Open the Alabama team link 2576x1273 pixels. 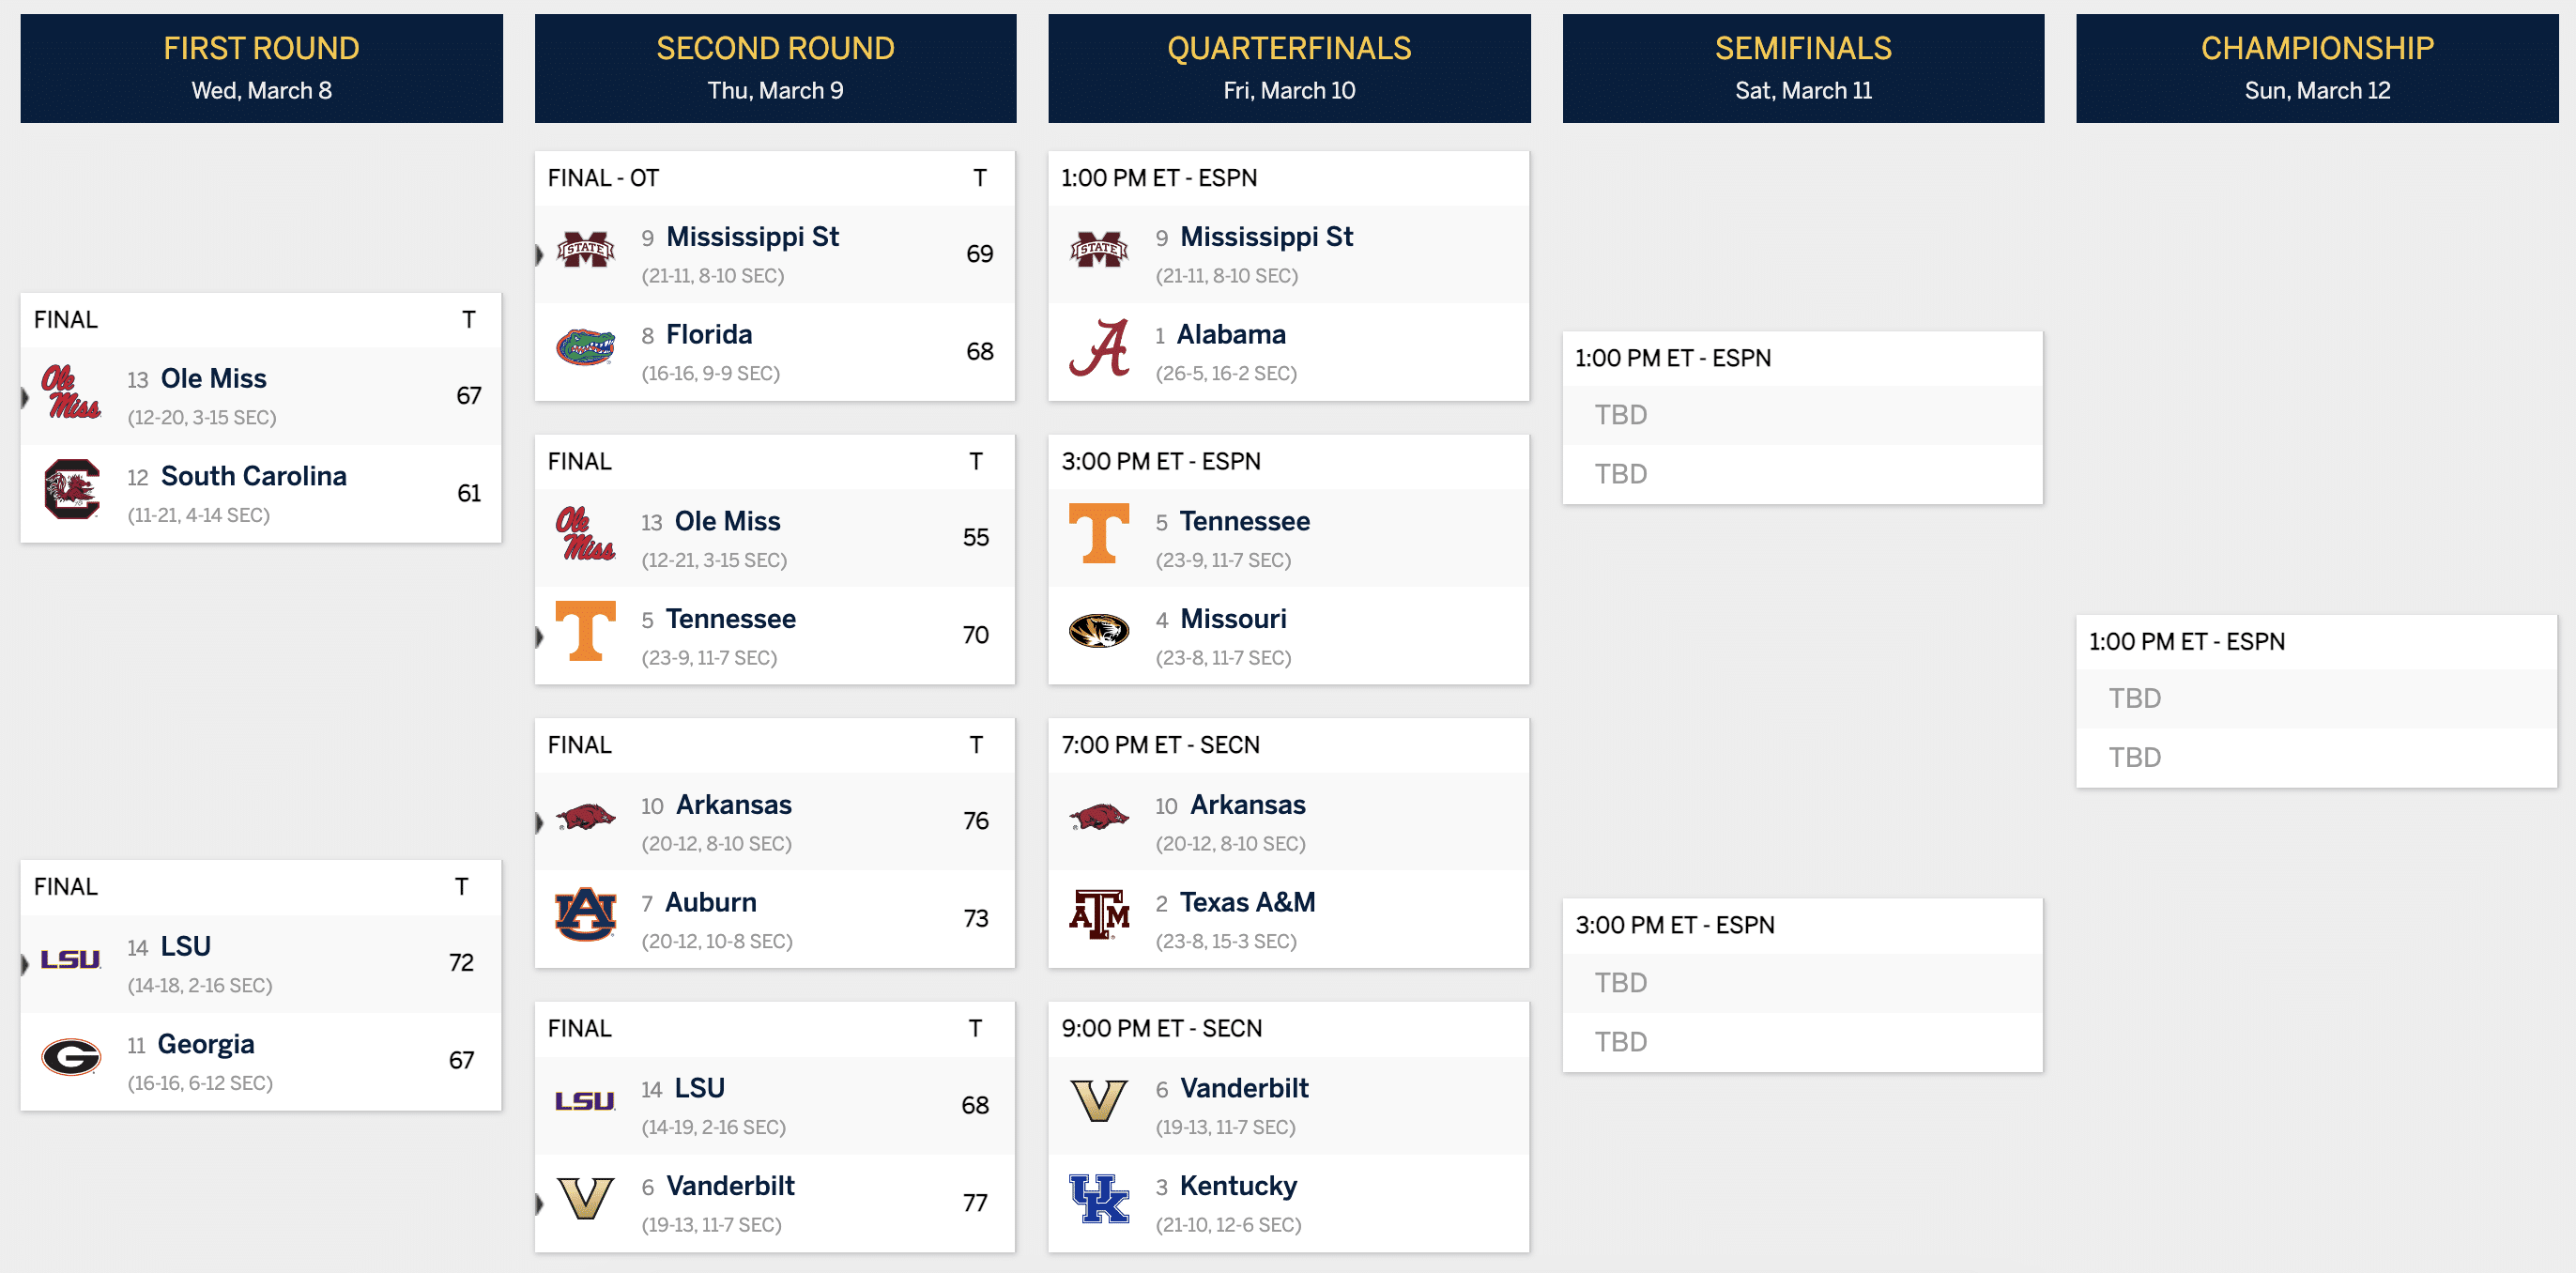point(1231,334)
